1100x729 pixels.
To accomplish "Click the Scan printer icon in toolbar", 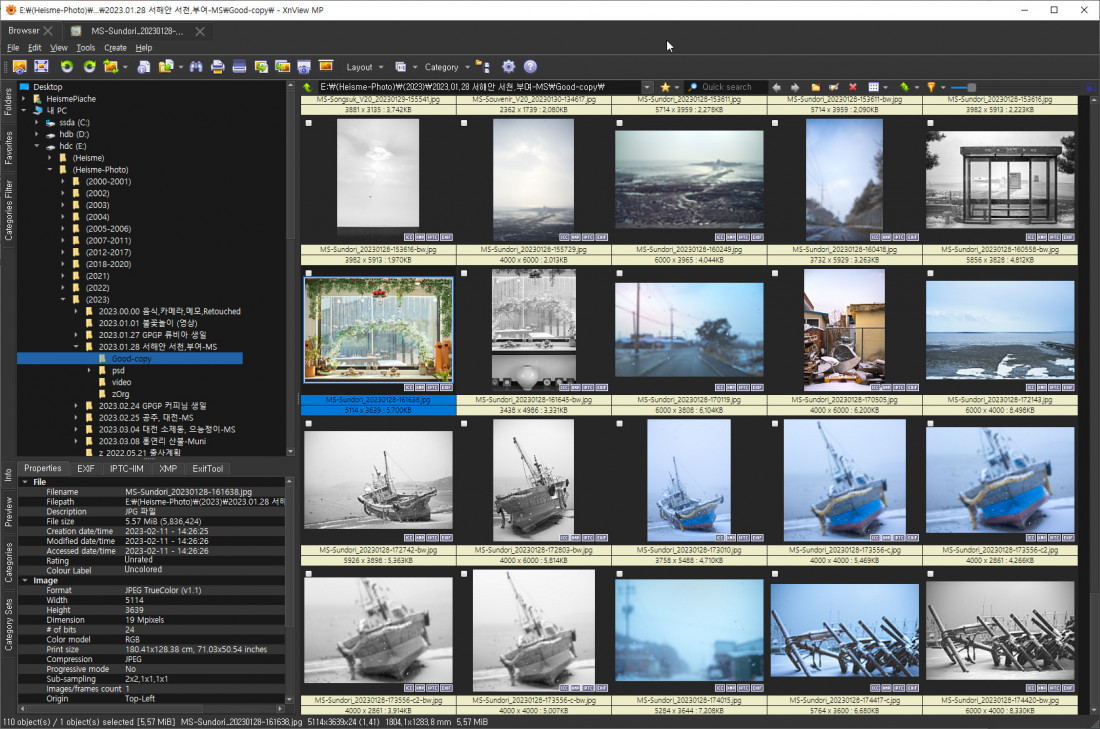I will click(239, 67).
